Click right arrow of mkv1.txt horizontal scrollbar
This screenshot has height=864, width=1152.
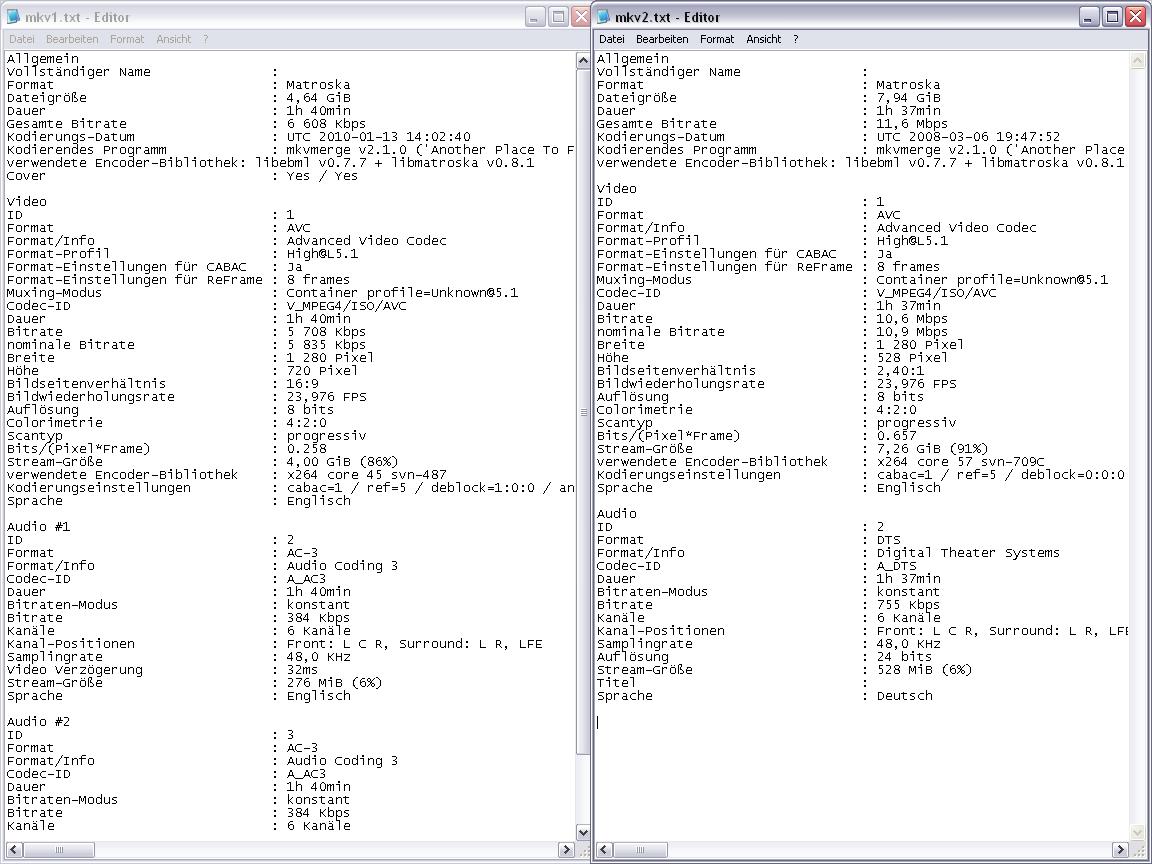coord(566,850)
